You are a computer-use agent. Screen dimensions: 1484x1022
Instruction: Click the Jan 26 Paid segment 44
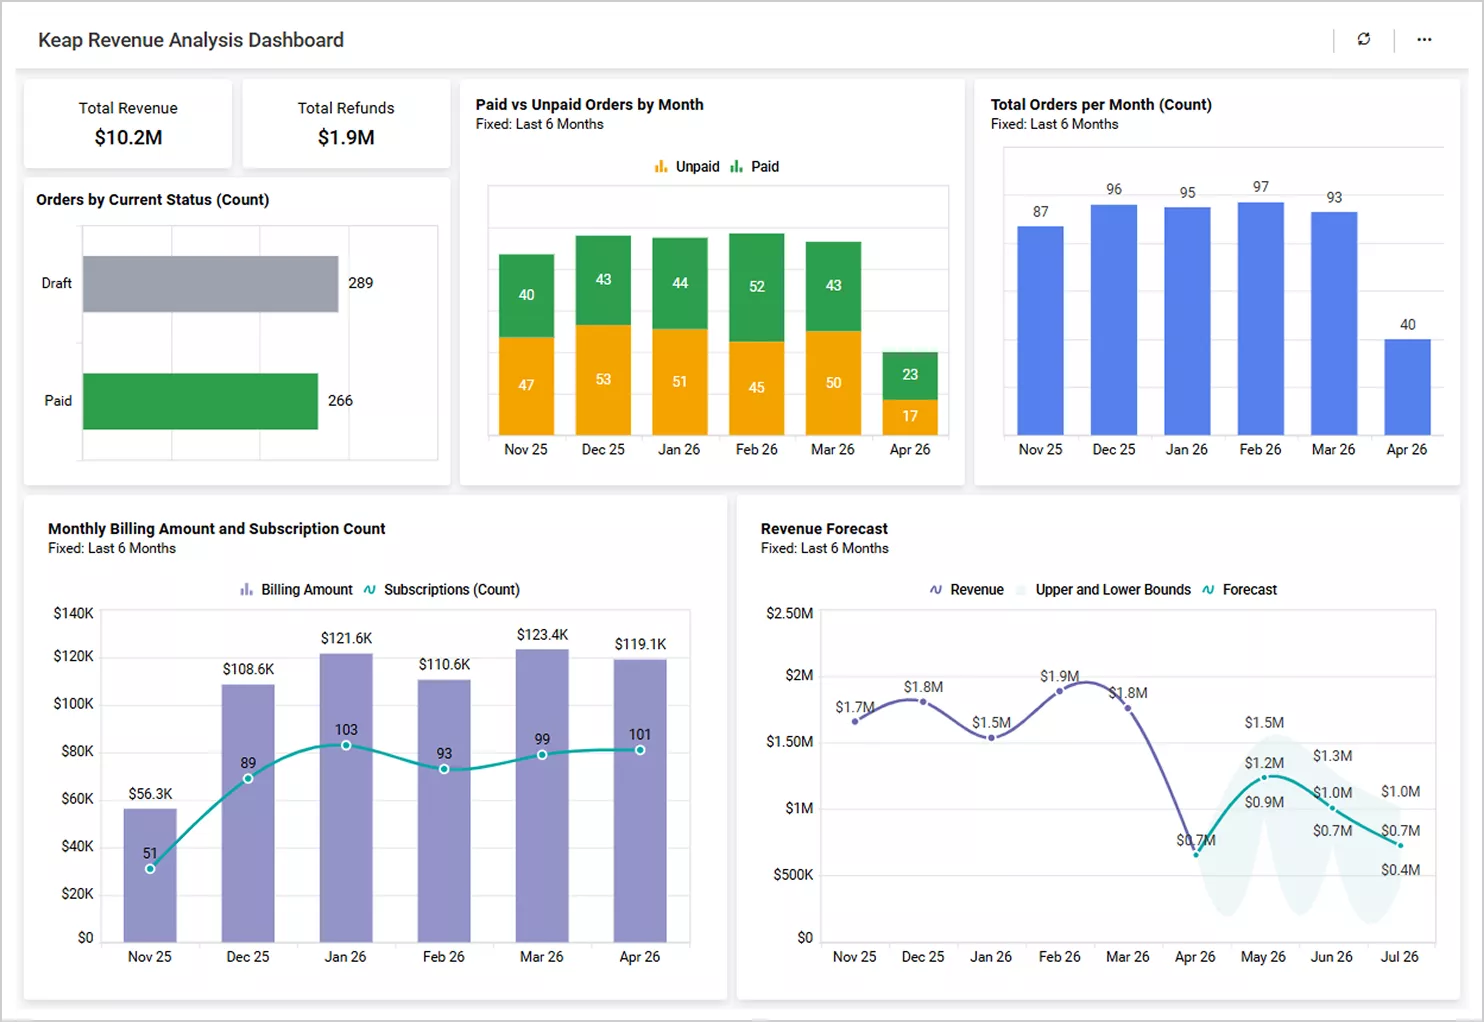coord(680,283)
